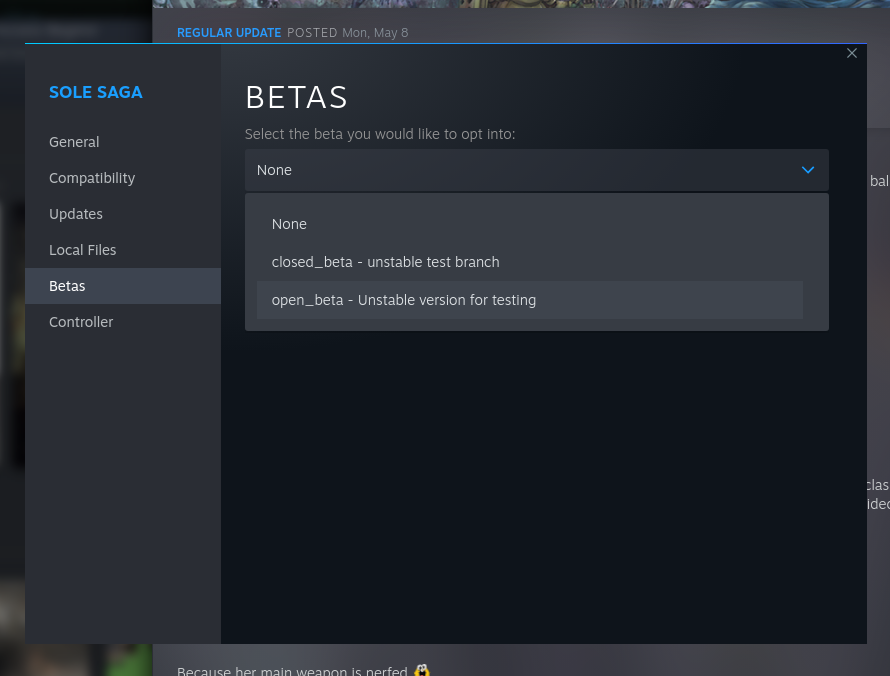Click the SOLE SAGA game title
The image size is (890, 676).
(x=96, y=92)
